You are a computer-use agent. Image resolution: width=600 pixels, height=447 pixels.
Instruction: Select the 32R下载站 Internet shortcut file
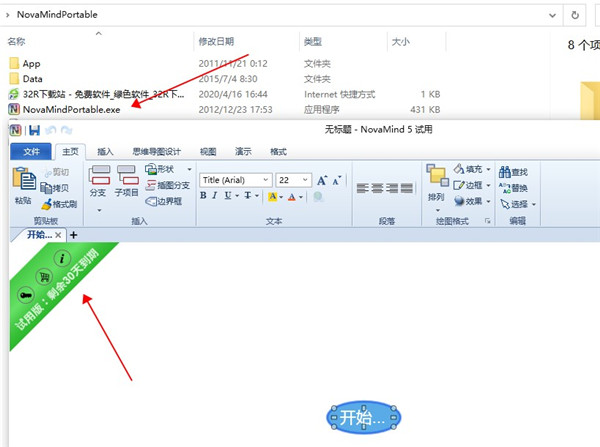coord(96,94)
